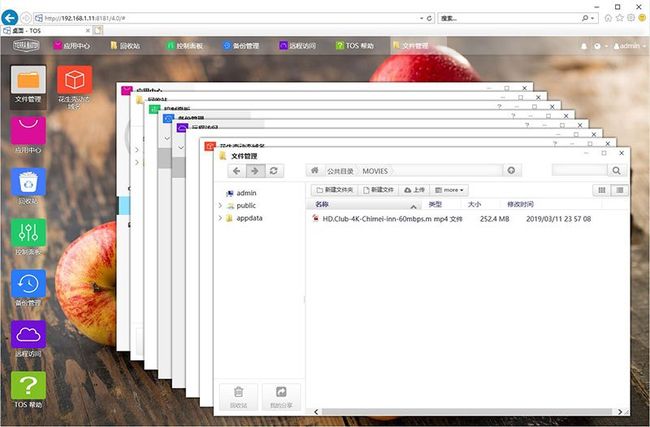The image size is (650, 427).
Task: Switch to 备份管理 in the TOS taskbar
Action: pos(241,46)
